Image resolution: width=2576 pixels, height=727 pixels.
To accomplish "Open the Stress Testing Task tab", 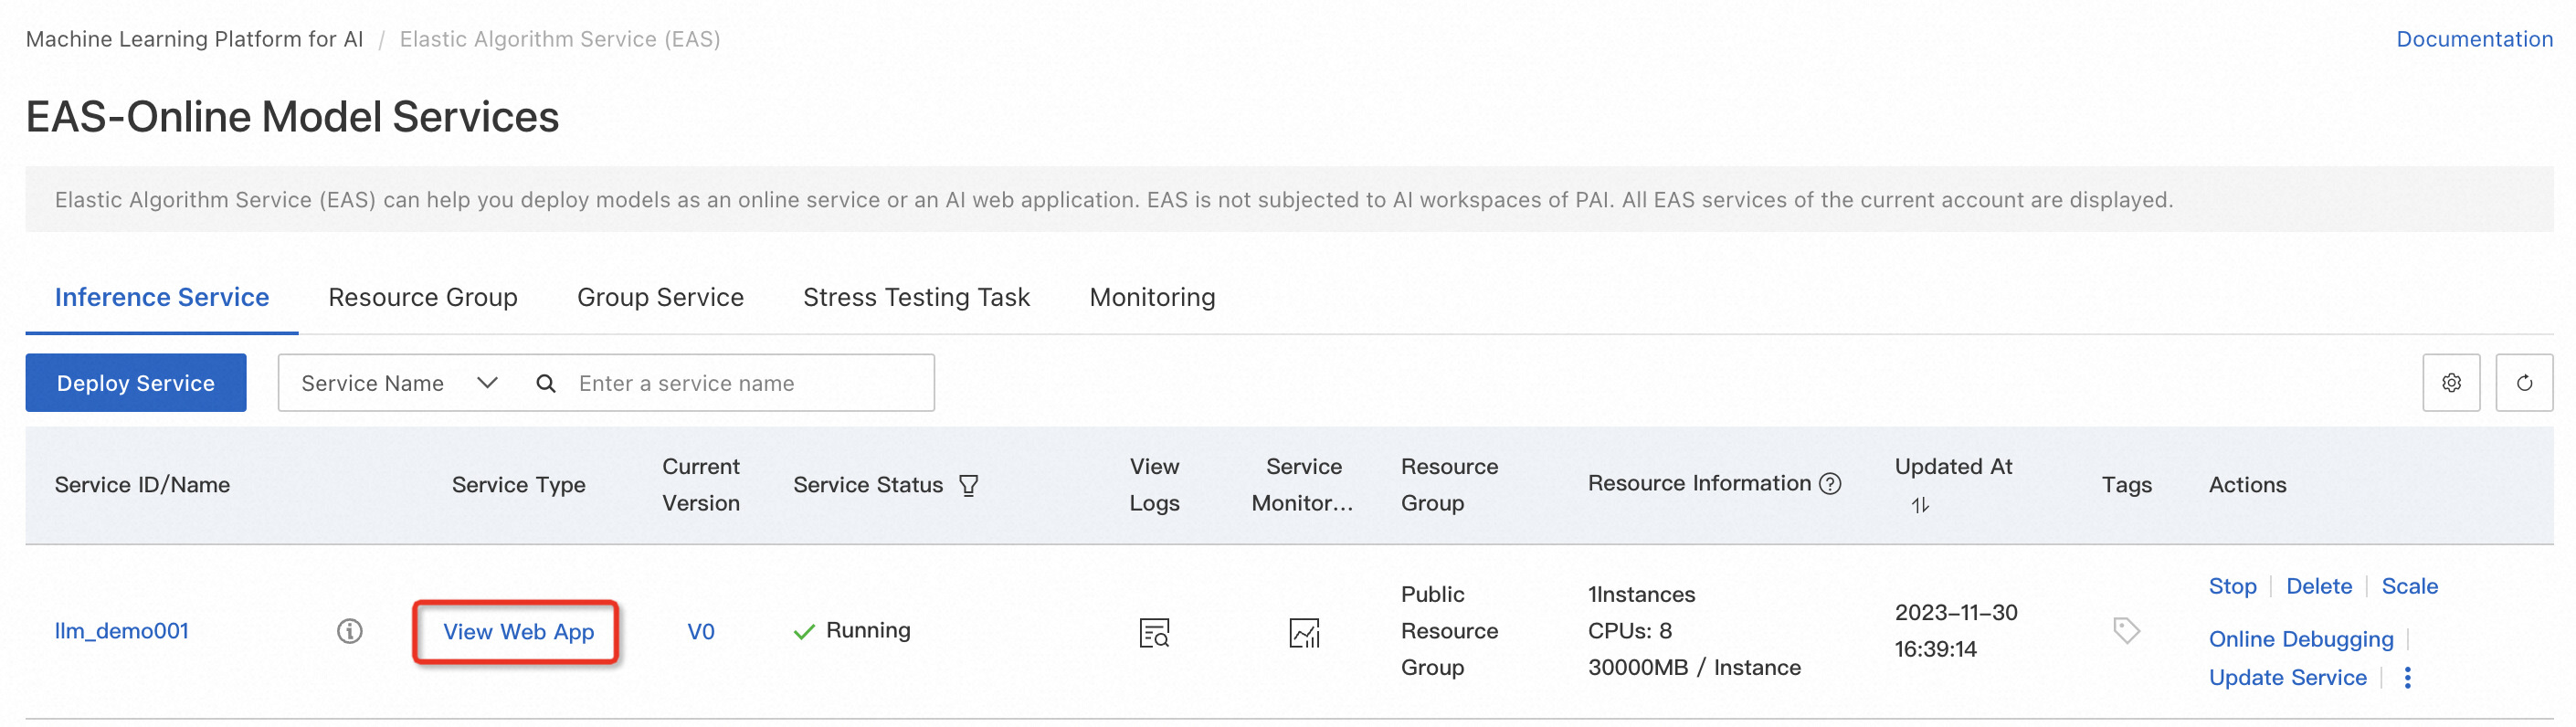I will [916, 297].
